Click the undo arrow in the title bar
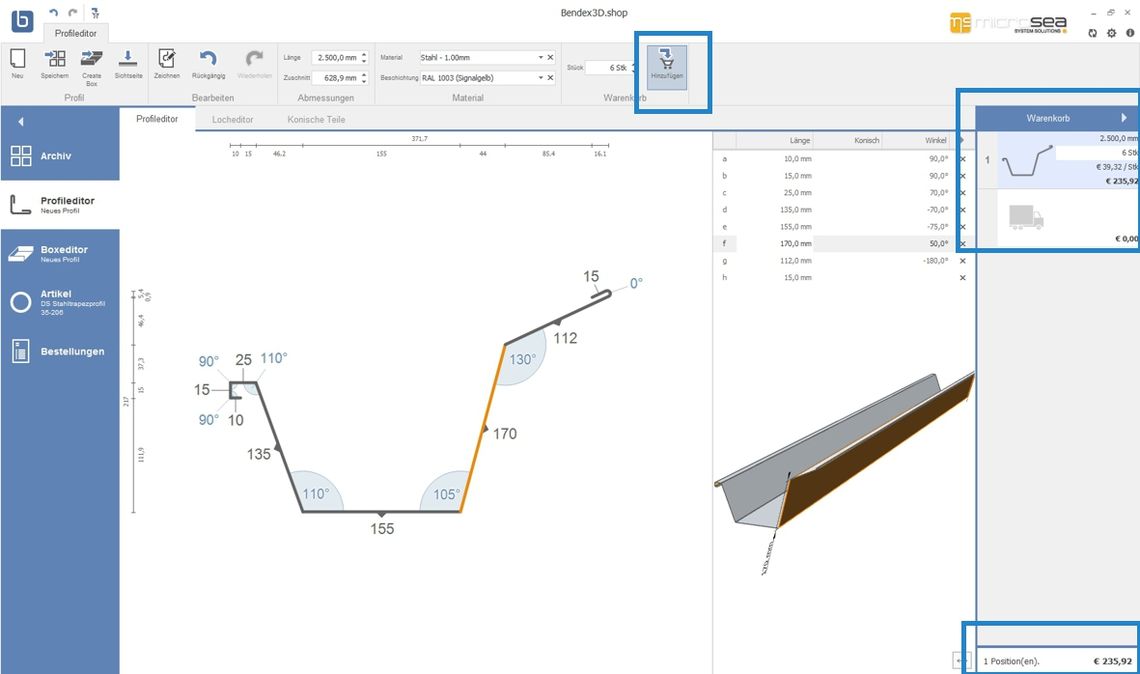The width and height of the screenshot is (1140, 674). 53,13
